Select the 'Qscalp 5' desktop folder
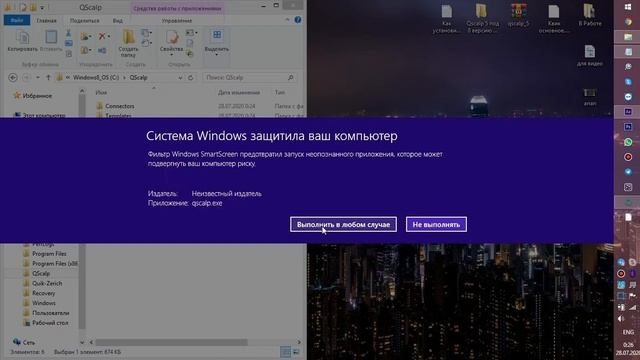The width and height of the screenshot is (640, 360). click(482, 18)
